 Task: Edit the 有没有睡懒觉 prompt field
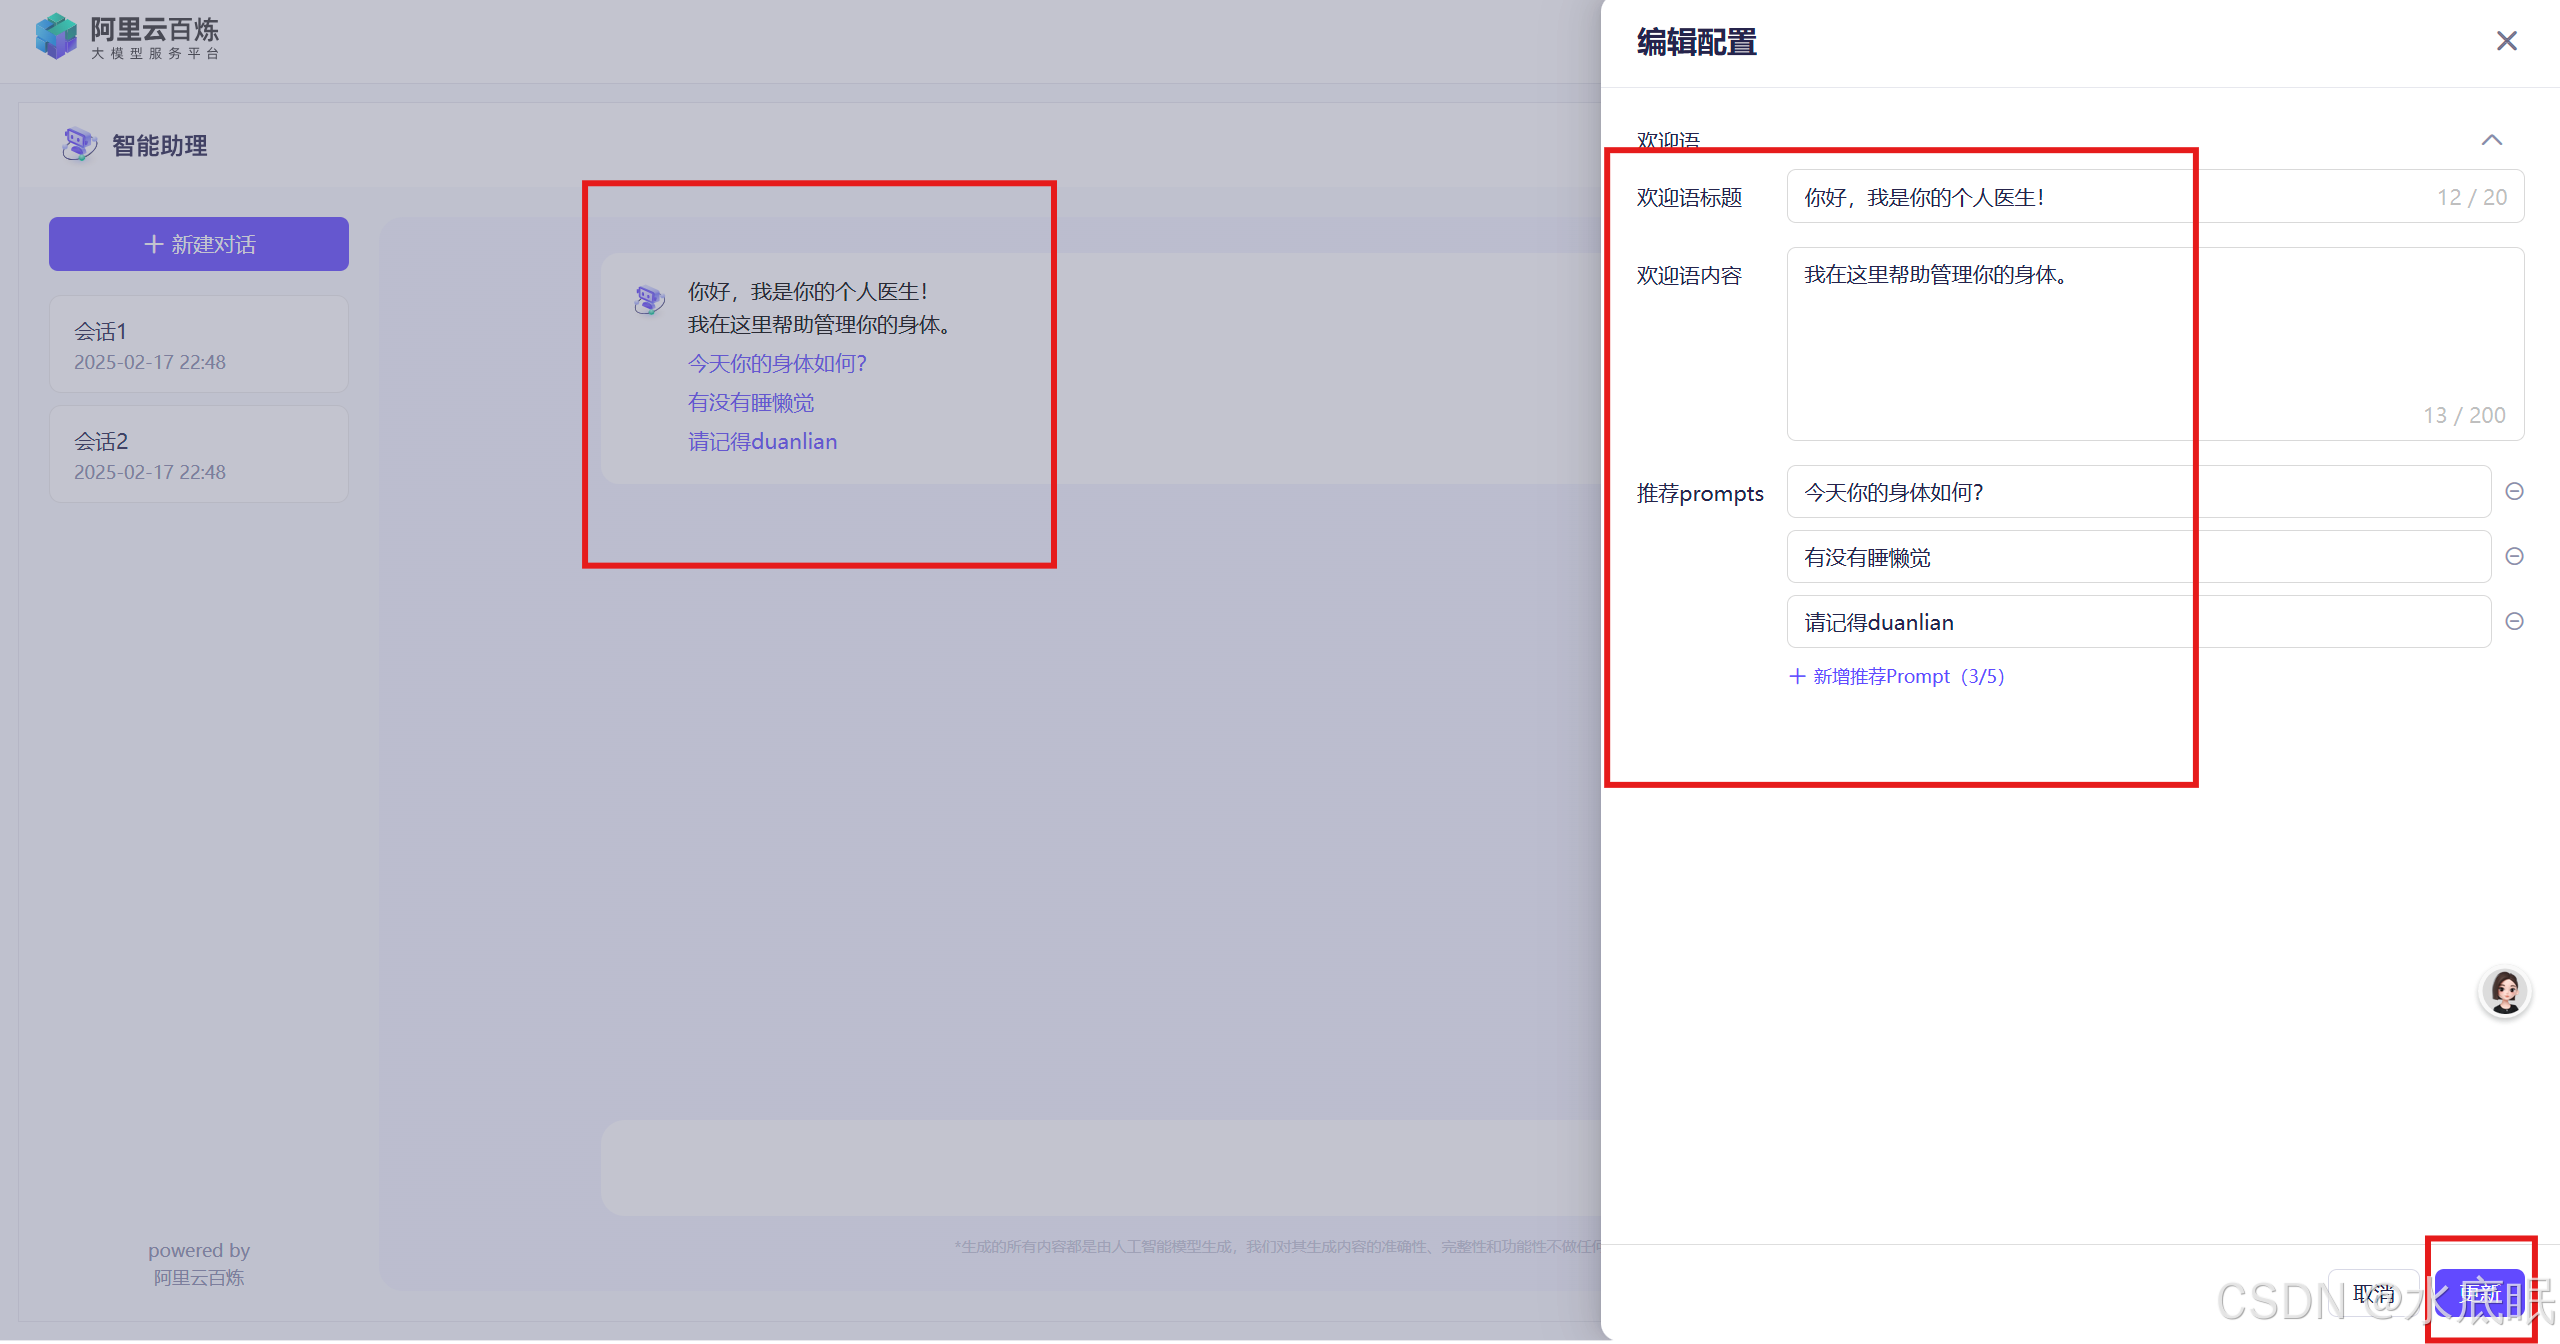(x=2137, y=557)
